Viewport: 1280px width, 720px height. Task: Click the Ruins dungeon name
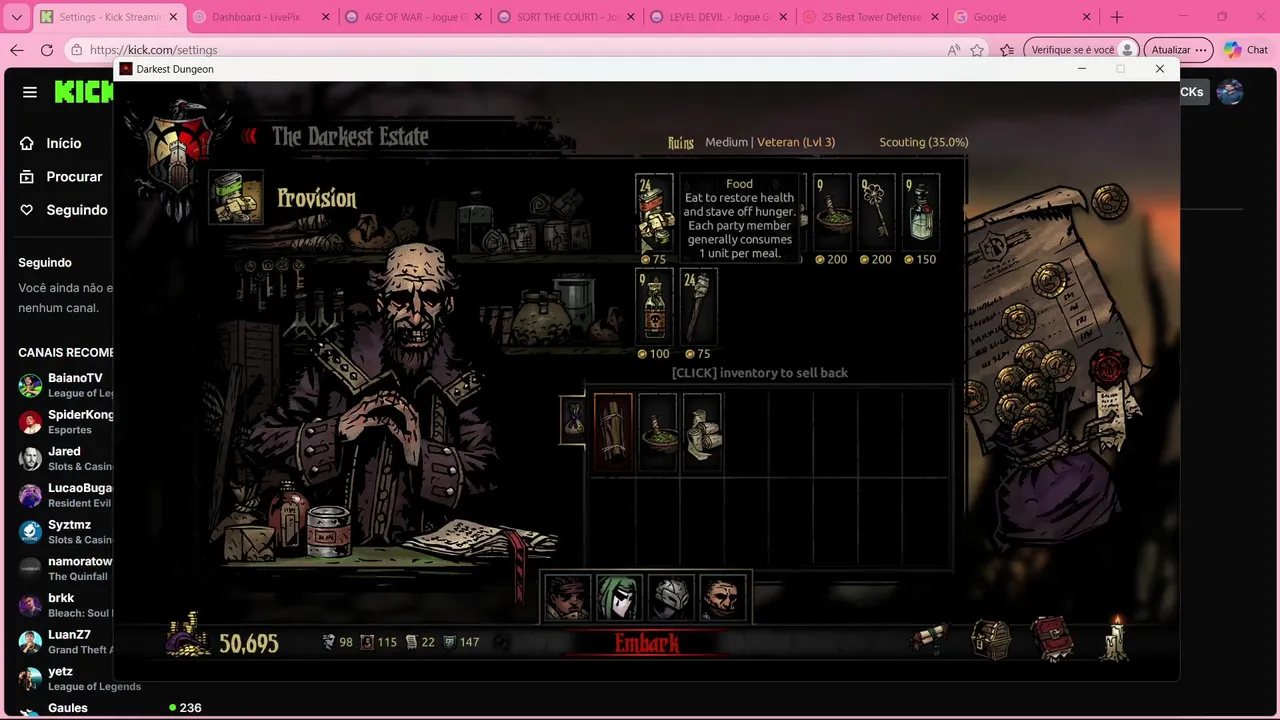pos(681,143)
